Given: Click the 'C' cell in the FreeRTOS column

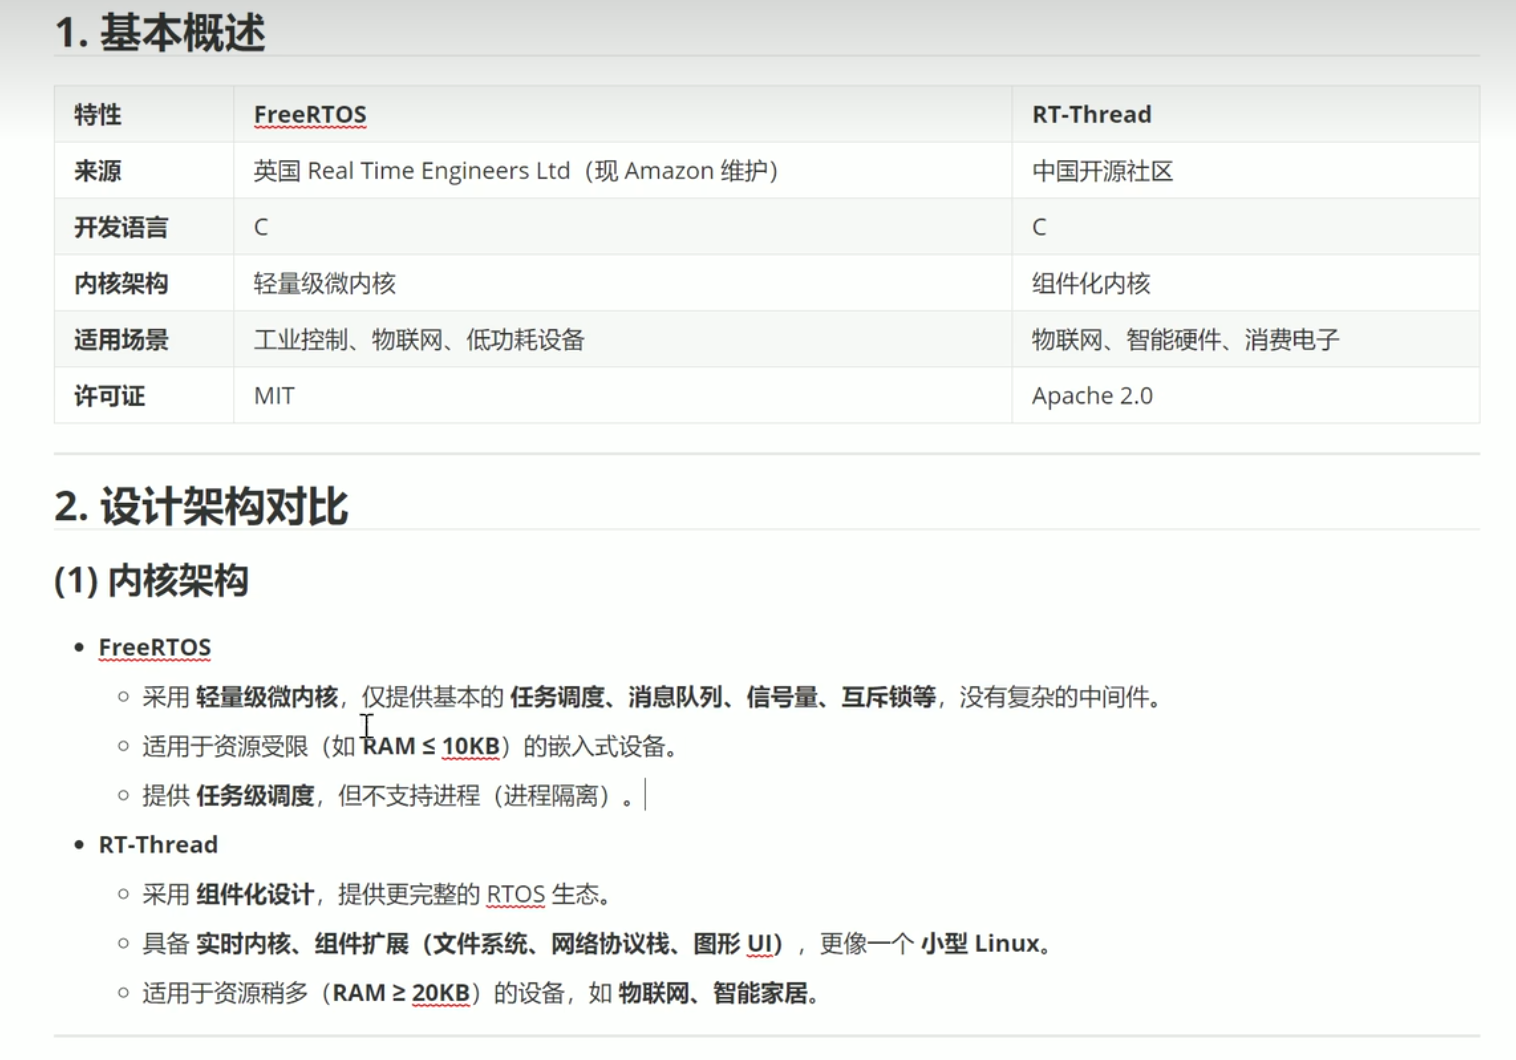Looking at the screenshot, I should point(622,227).
